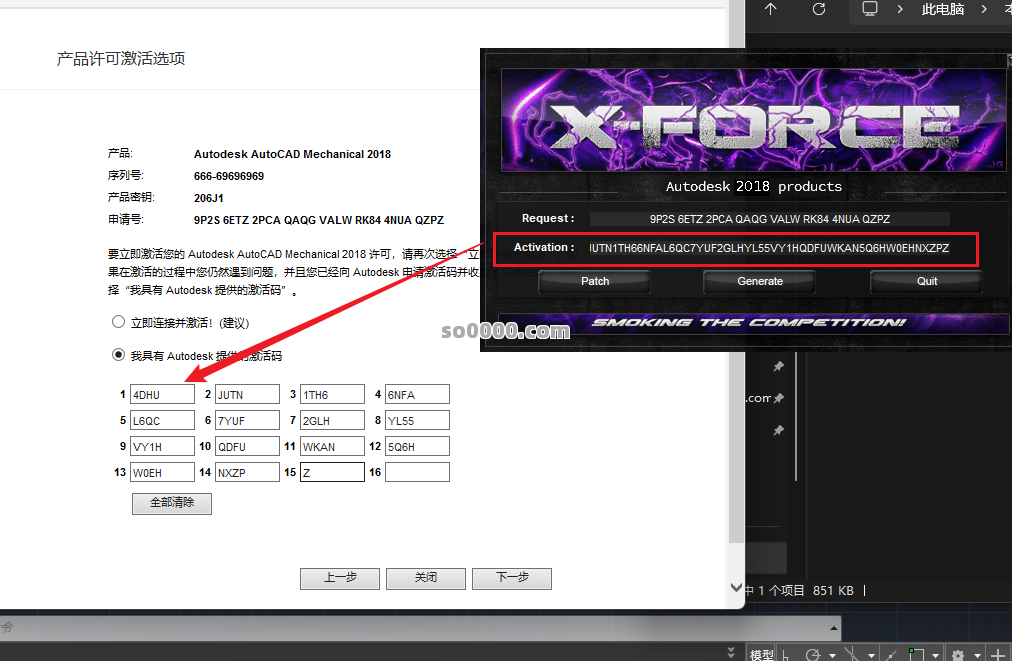This screenshot has width=1012, height=661.
Task: Click the double-chevron icon left of 模型
Action: pos(732,652)
